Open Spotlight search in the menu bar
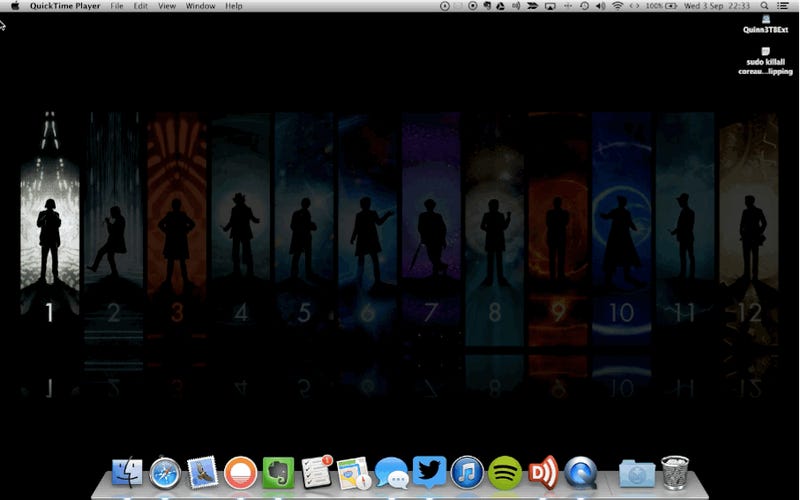The width and height of the screenshot is (800, 500). tap(764, 6)
